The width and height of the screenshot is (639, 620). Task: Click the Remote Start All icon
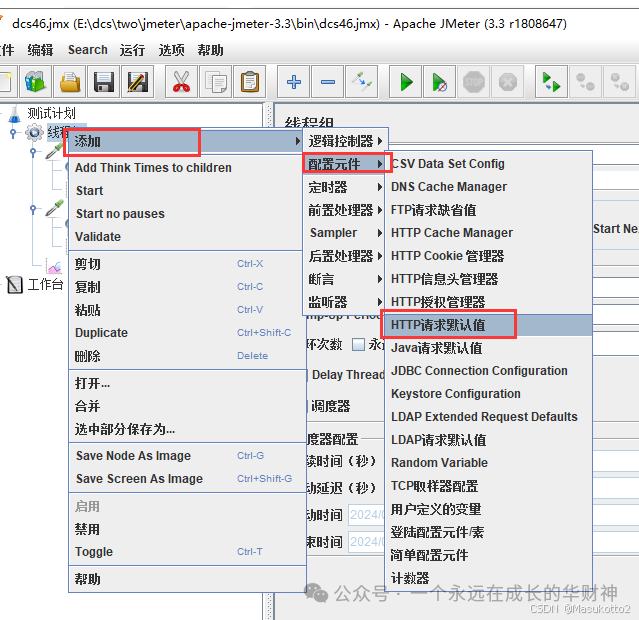click(x=551, y=82)
